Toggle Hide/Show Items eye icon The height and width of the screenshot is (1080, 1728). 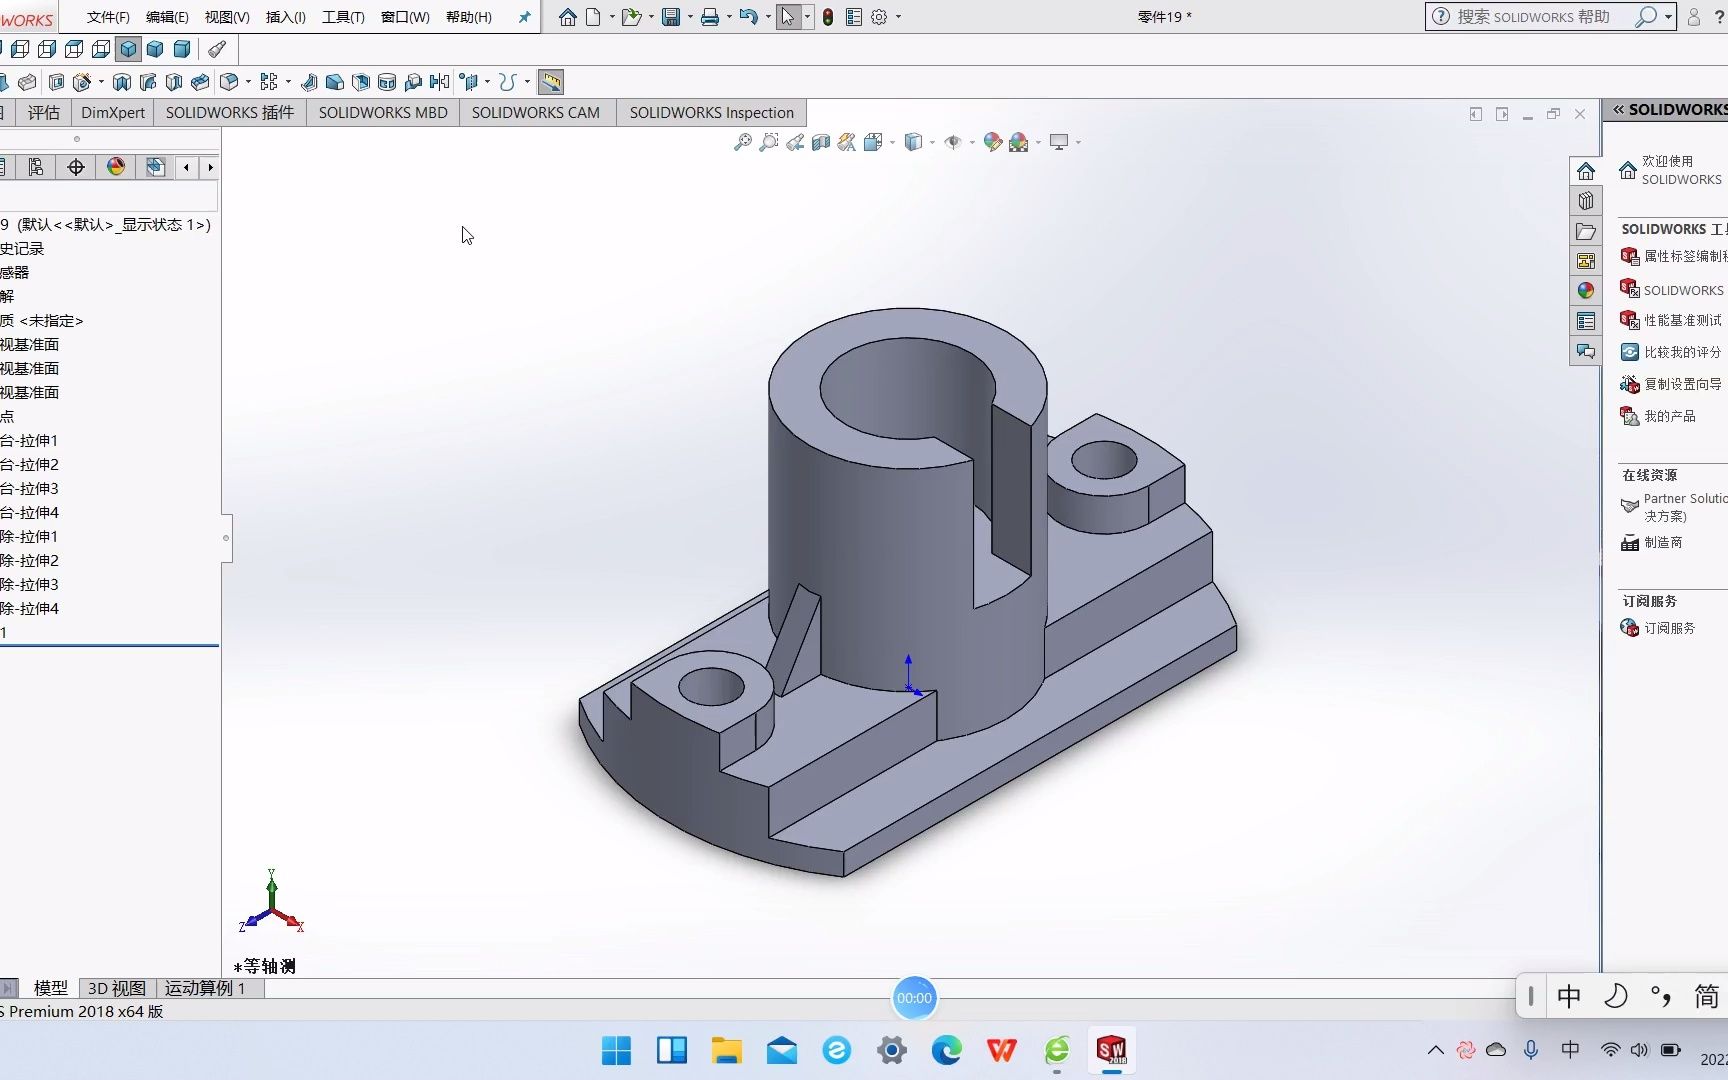[x=953, y=142]
